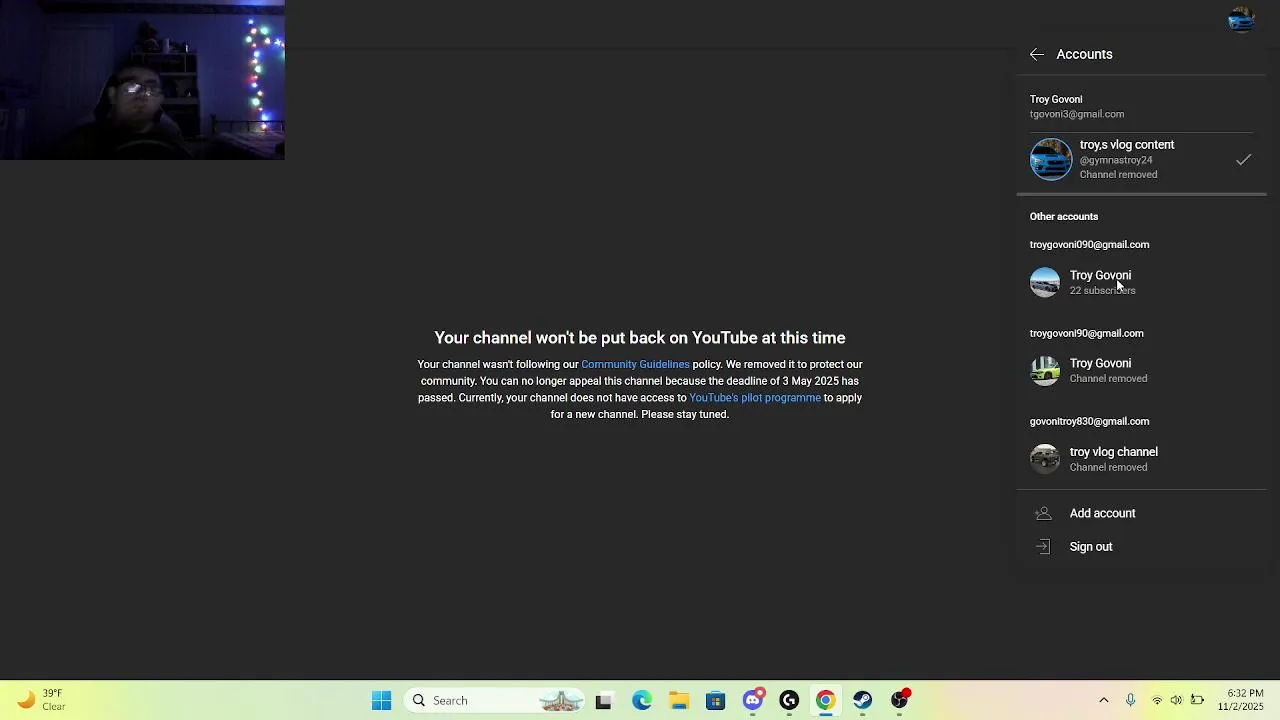The height and width of the screenshot is (720, 1280).
Task: Show hidden system tray icons
Action: pos(1104,700)
